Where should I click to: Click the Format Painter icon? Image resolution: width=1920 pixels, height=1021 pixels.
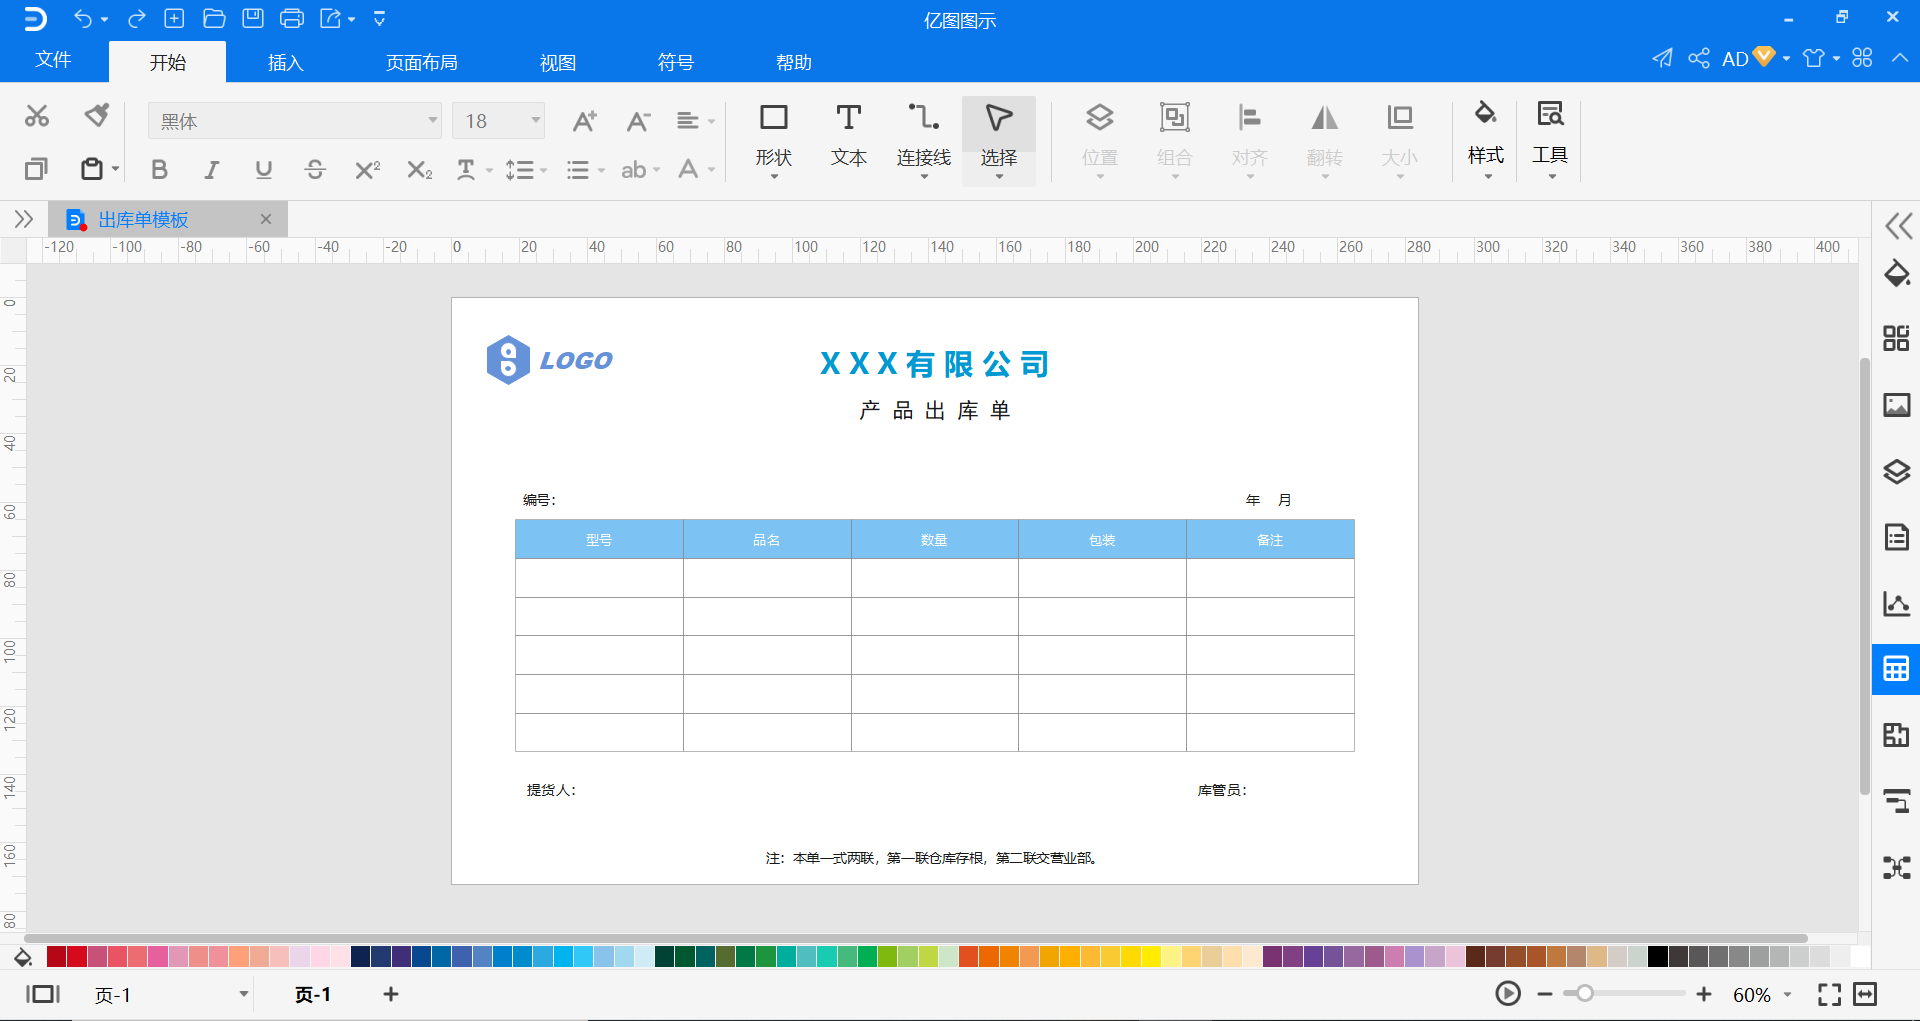click(96, 116)
